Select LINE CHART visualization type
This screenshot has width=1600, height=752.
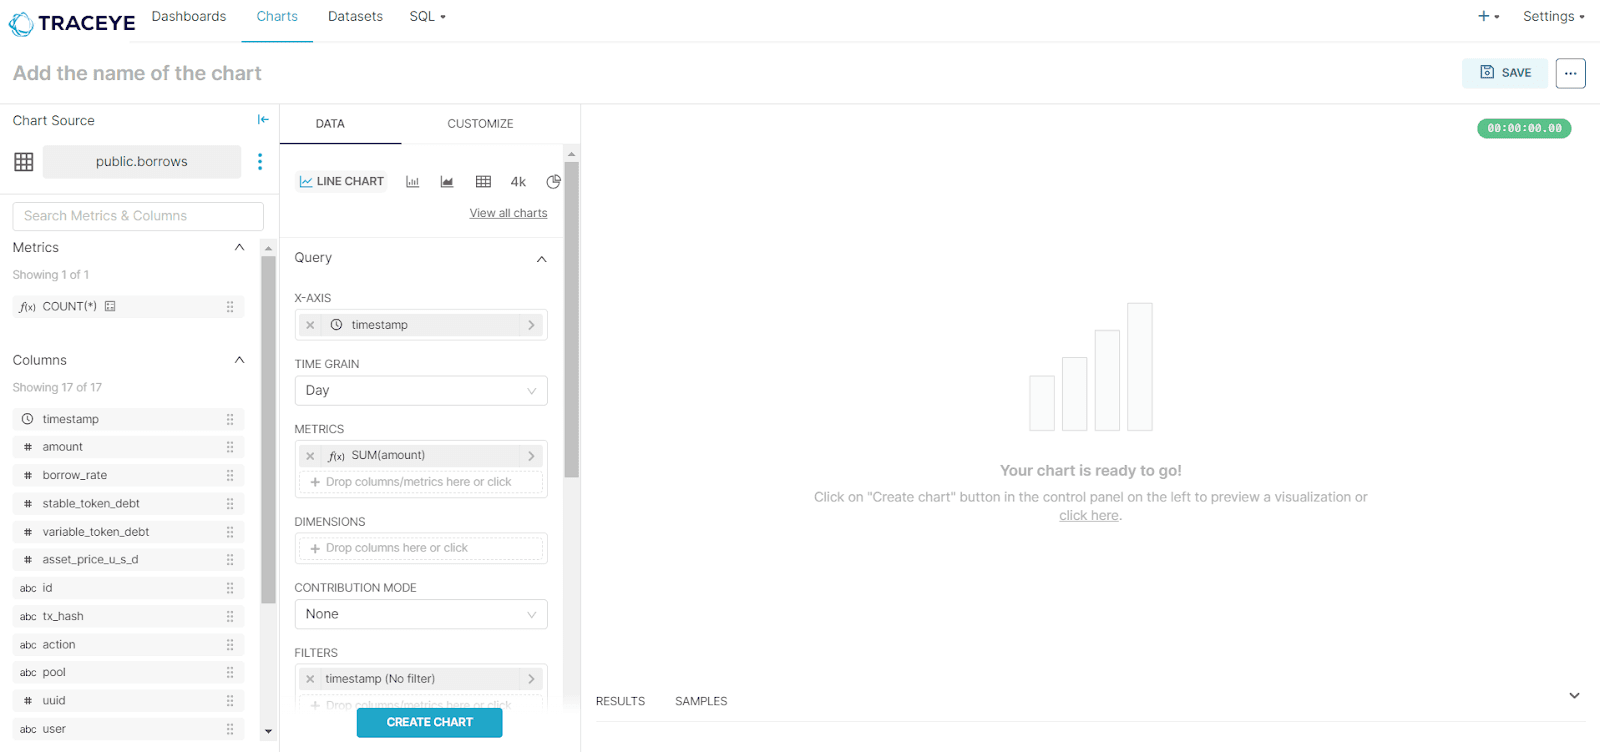pyautogui.click(x=341, y=182)
